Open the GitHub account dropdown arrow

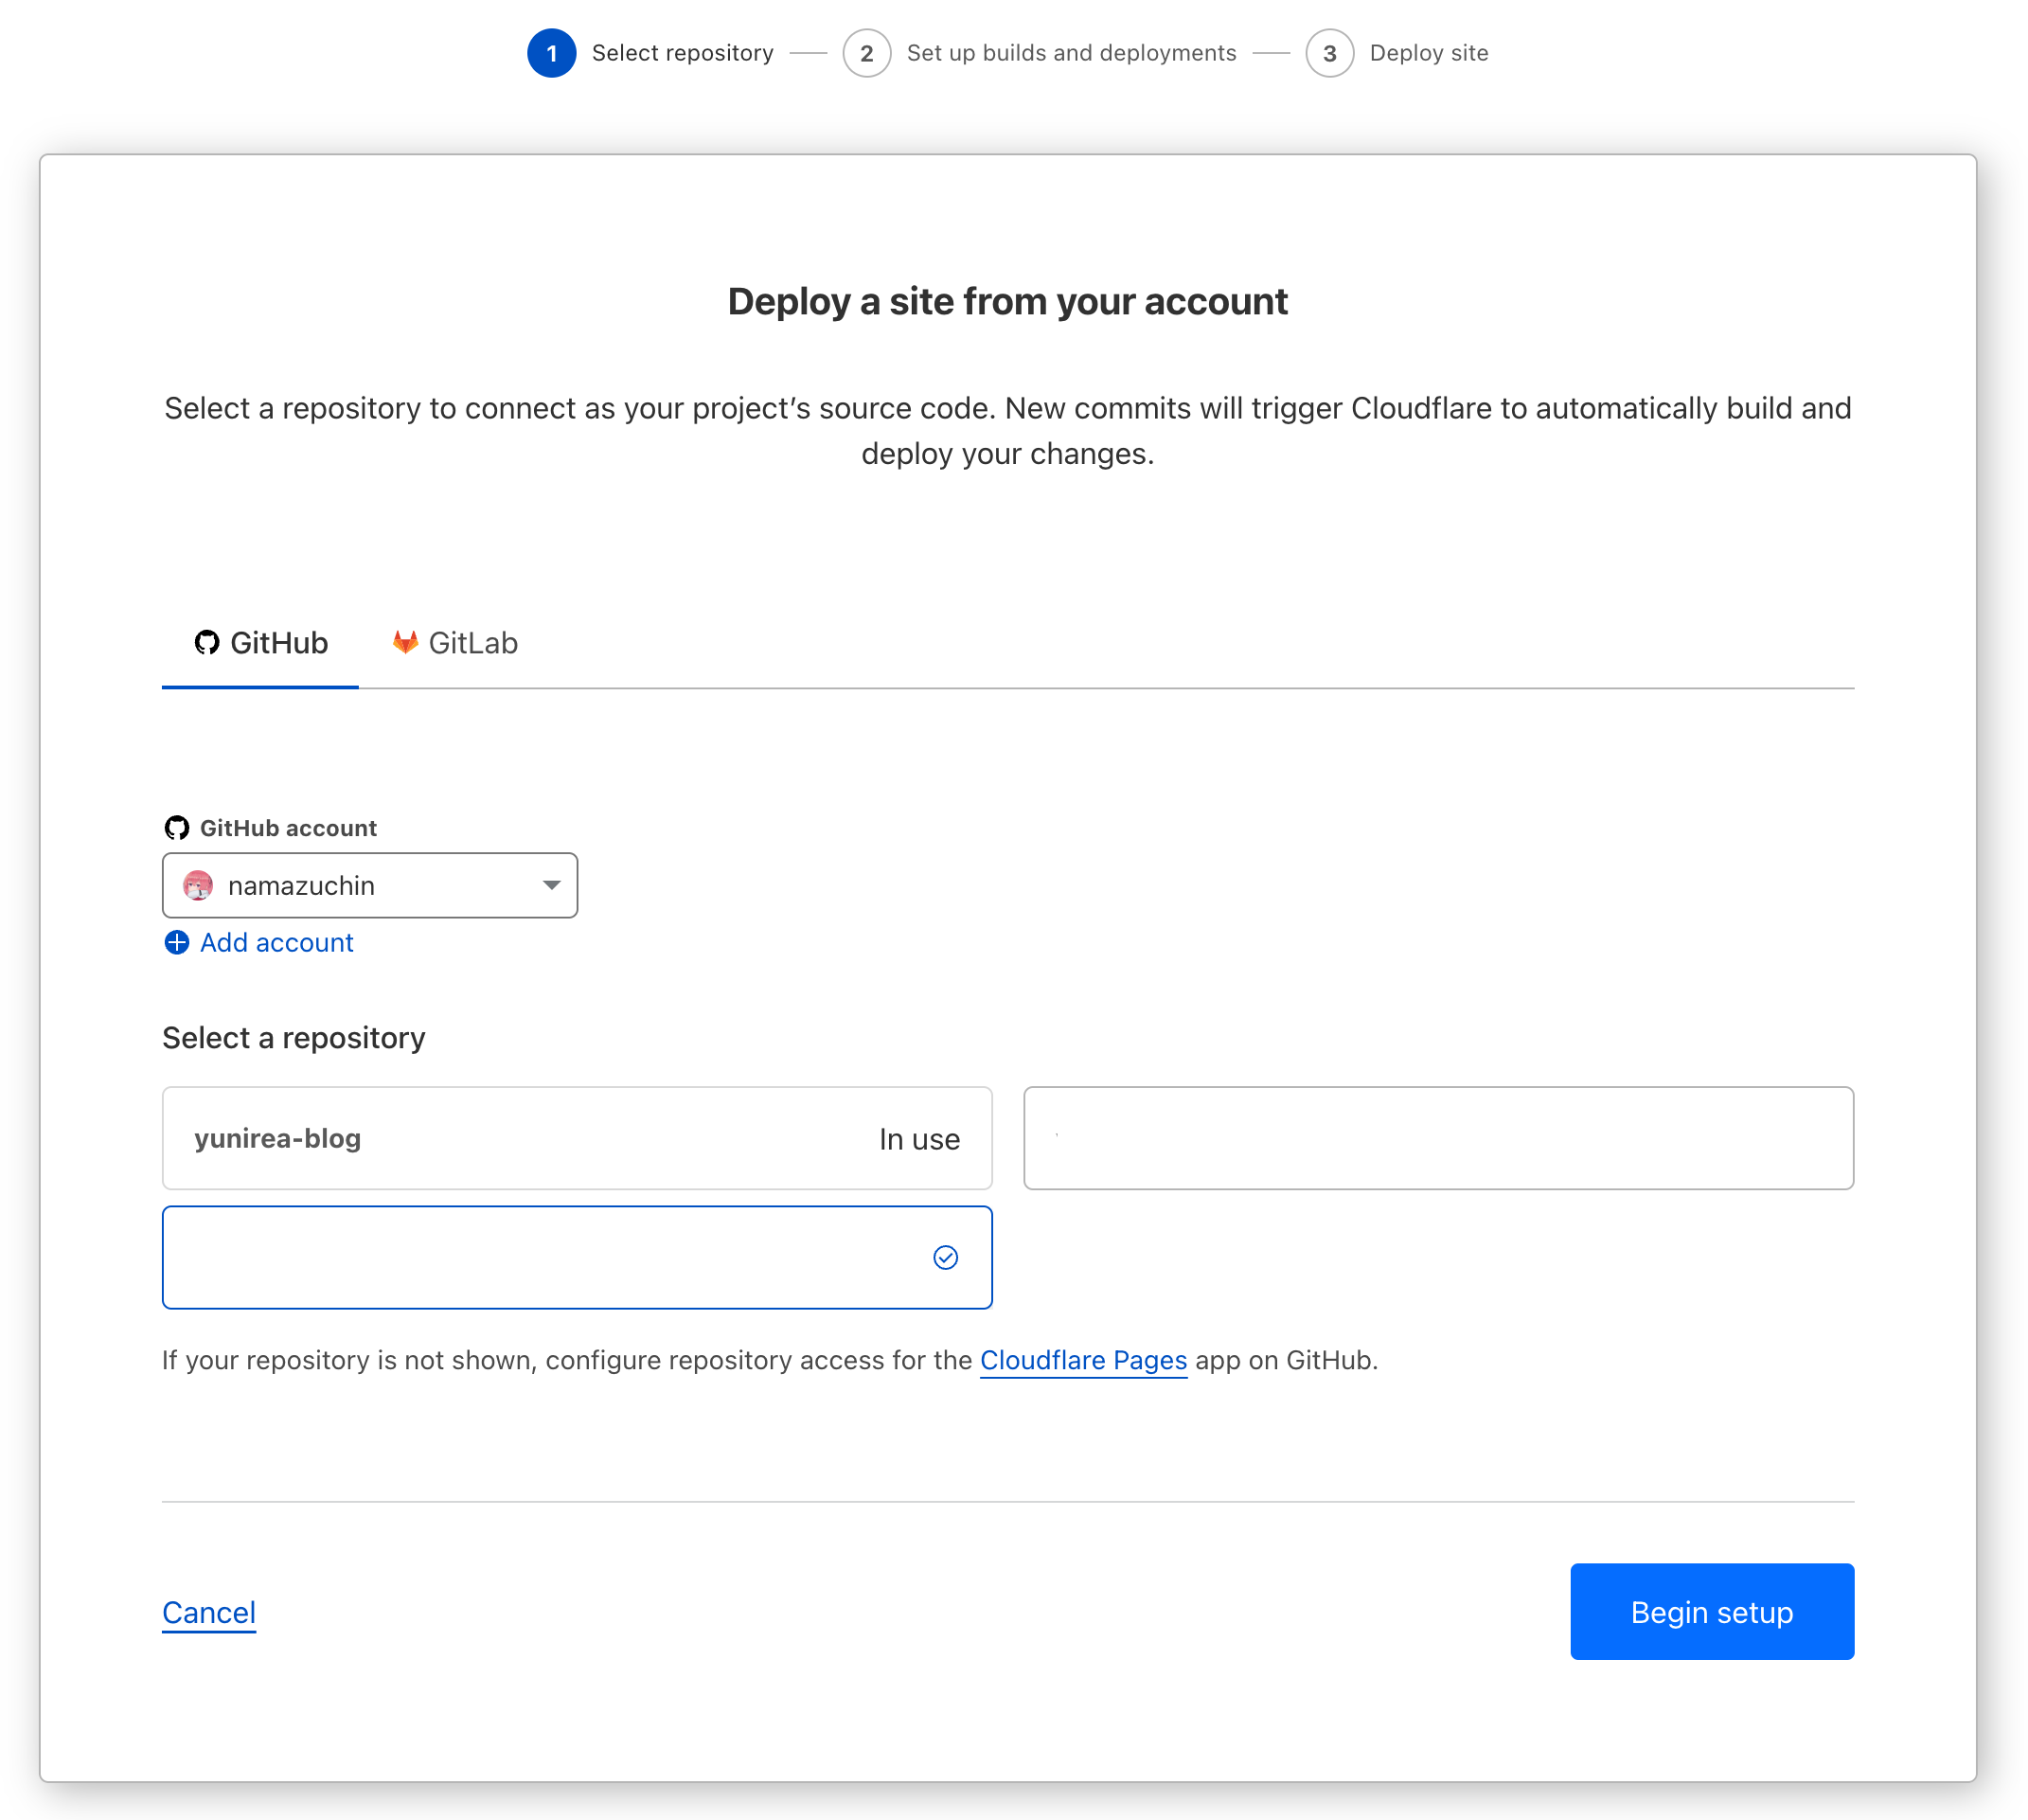pos(551,885)
